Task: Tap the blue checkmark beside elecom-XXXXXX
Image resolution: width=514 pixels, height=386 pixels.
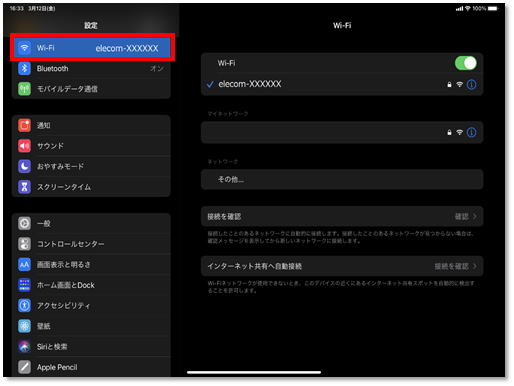Action: [x=210, y=84]
